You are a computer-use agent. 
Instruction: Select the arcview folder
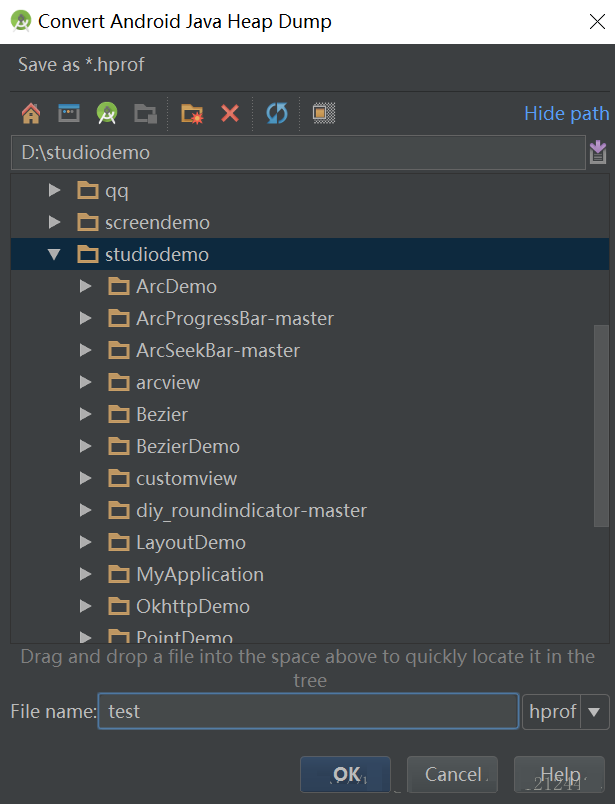(x=310, y=382)
